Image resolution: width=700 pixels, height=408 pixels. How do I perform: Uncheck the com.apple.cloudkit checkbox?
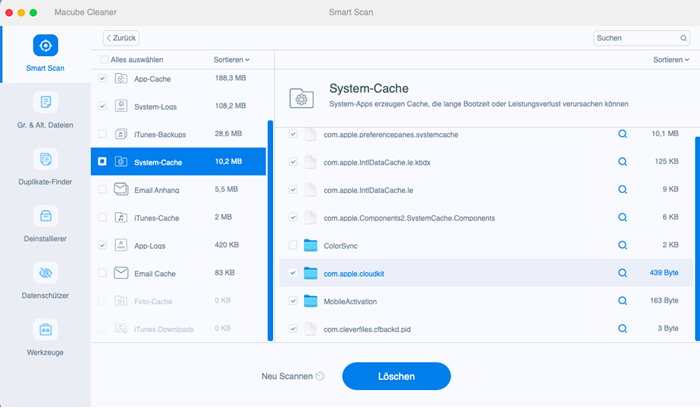(x=293, y=273)
